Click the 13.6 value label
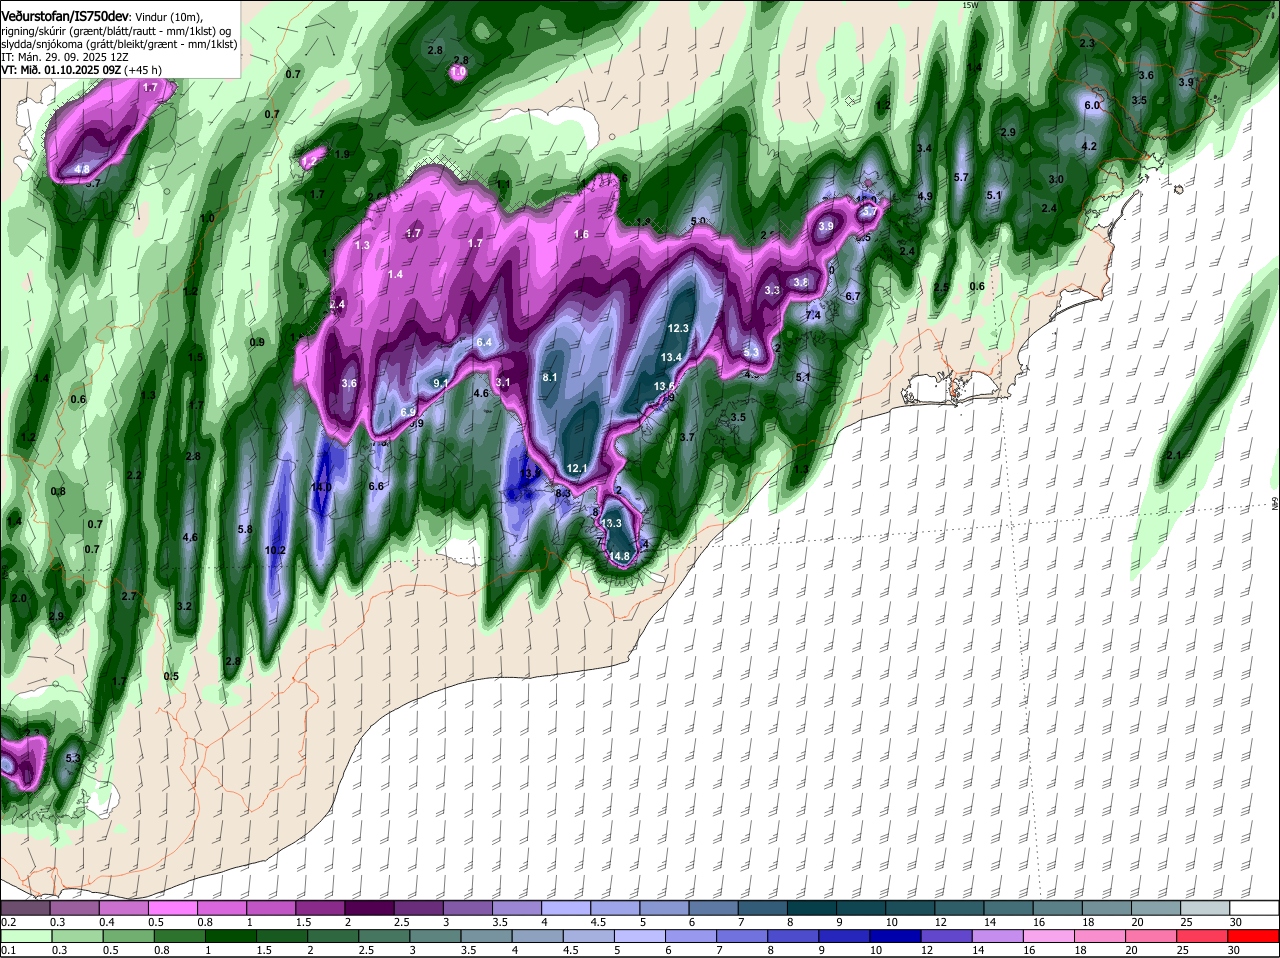 point(664,386)
